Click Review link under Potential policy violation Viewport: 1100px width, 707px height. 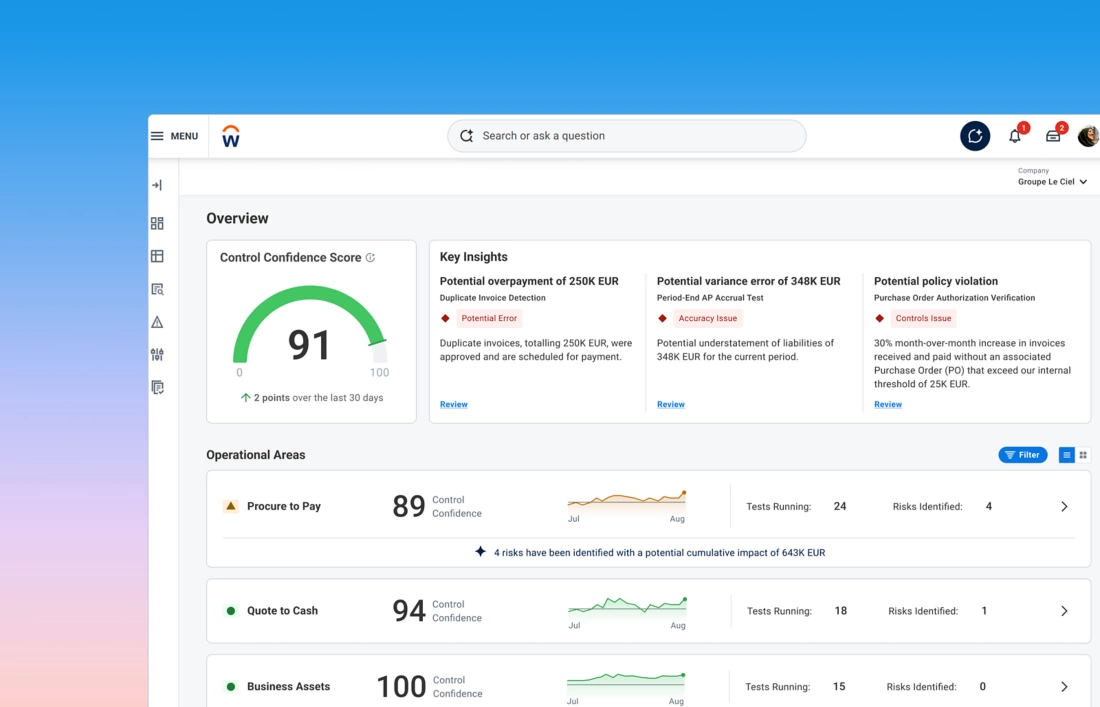(888, 405)
